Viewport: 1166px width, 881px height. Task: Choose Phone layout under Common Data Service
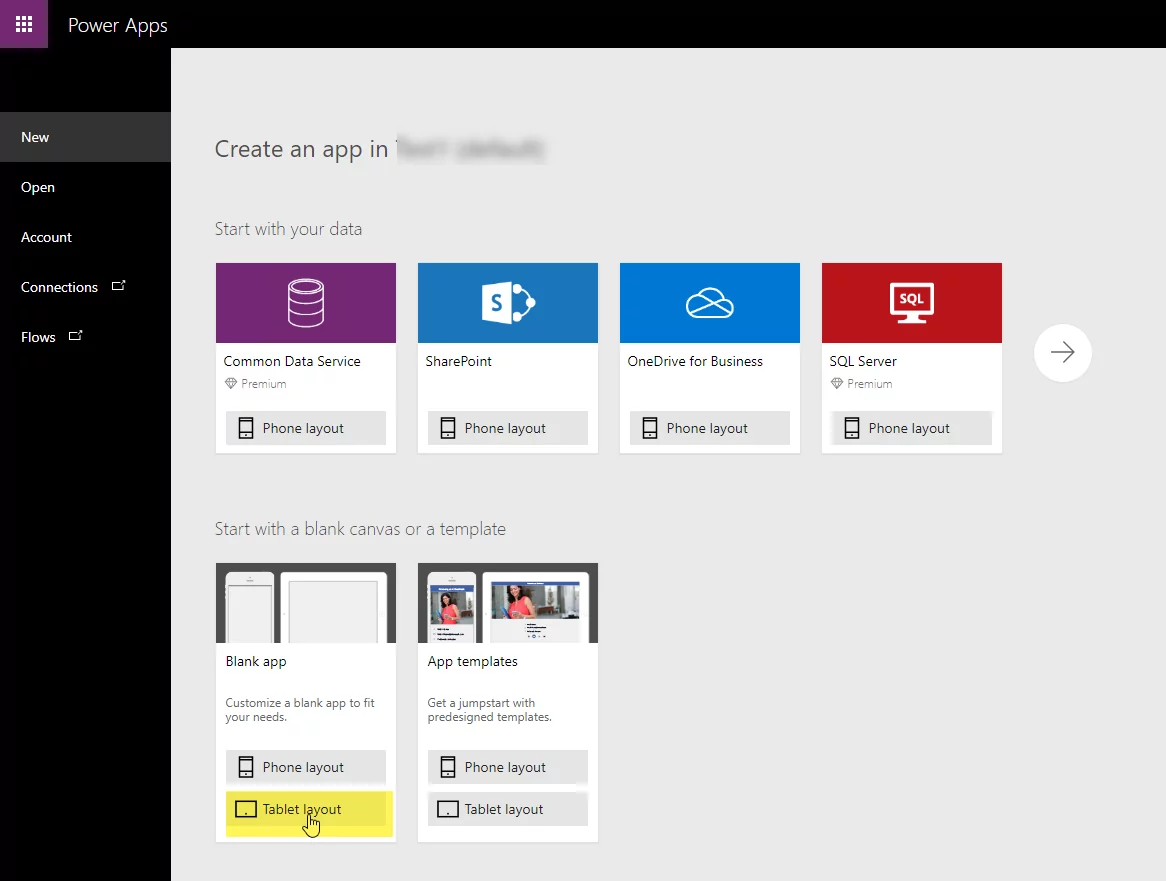click(306, 428)
